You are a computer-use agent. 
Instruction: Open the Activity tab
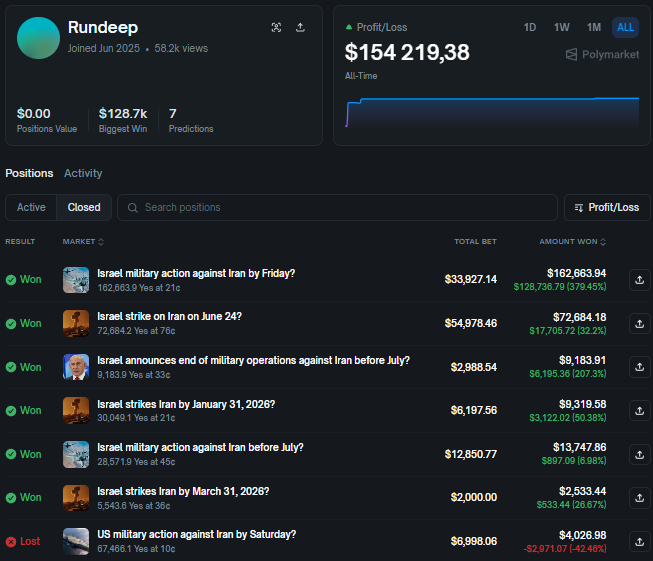[83, 173]
